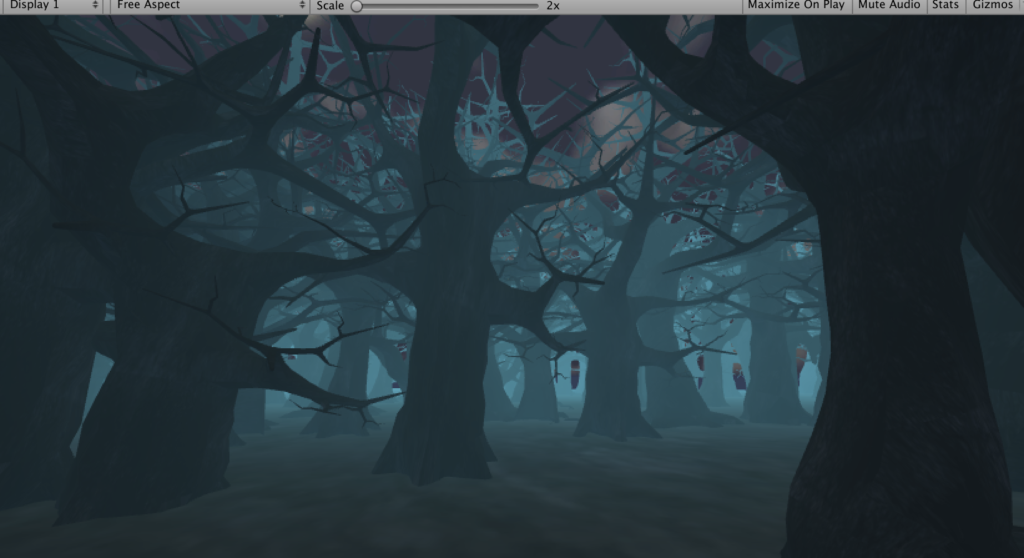This screenshot has width=1024, height=558.
Task: Click the 2x scale value
Action: click(553, 6)
